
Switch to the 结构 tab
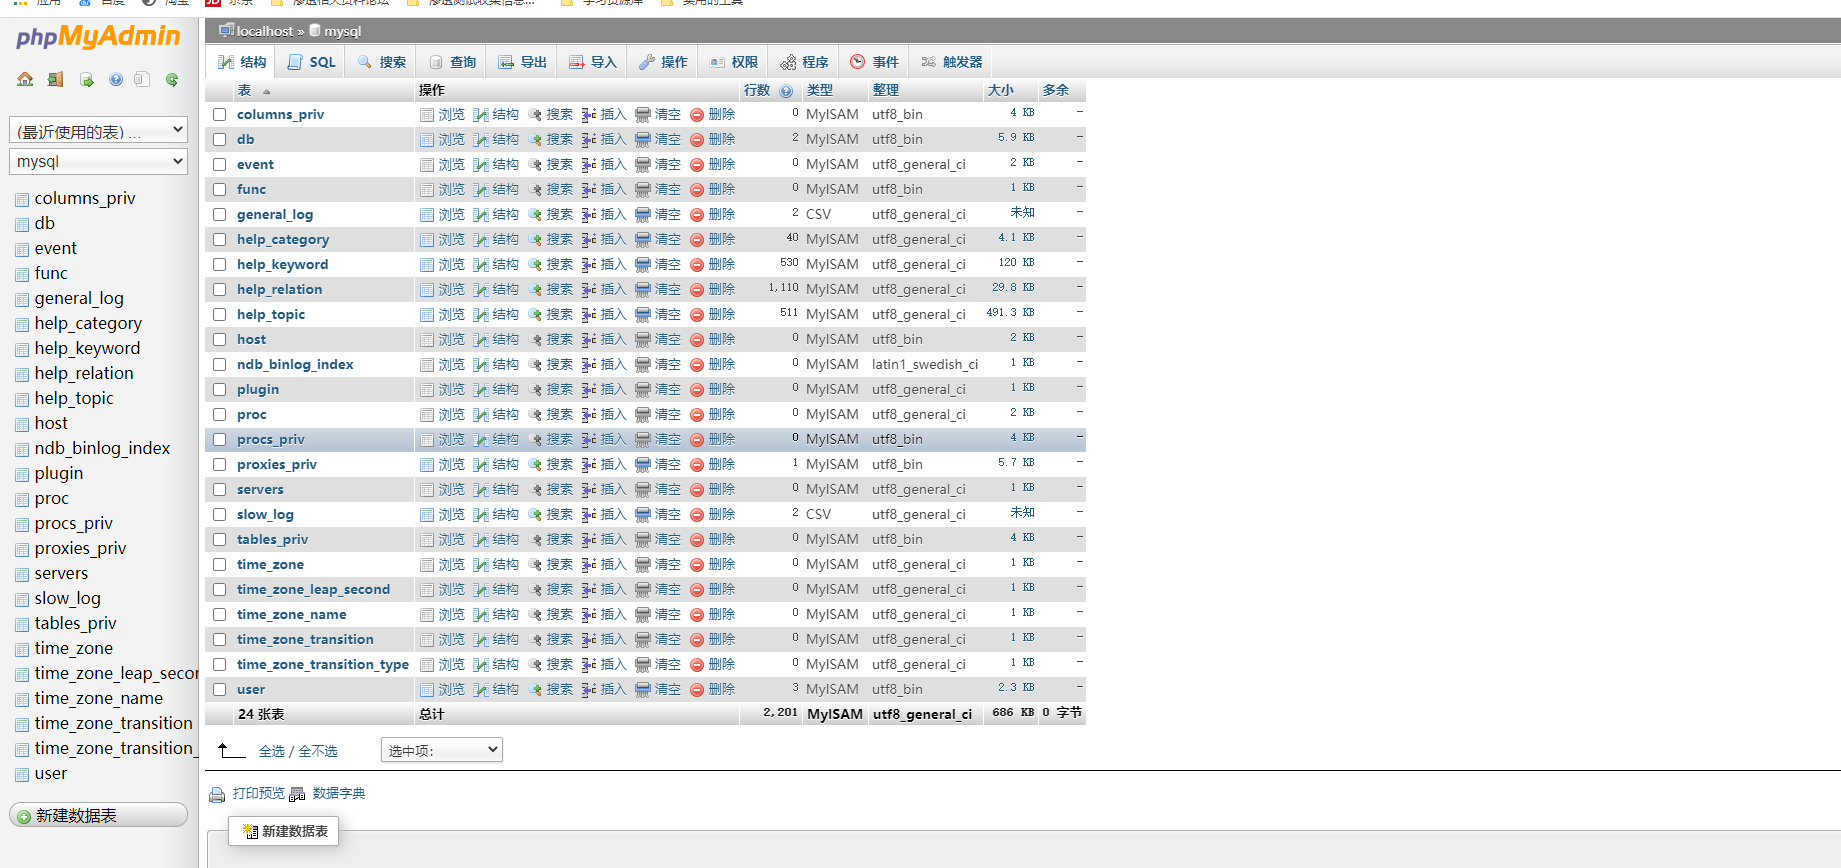tap(243, 62)
